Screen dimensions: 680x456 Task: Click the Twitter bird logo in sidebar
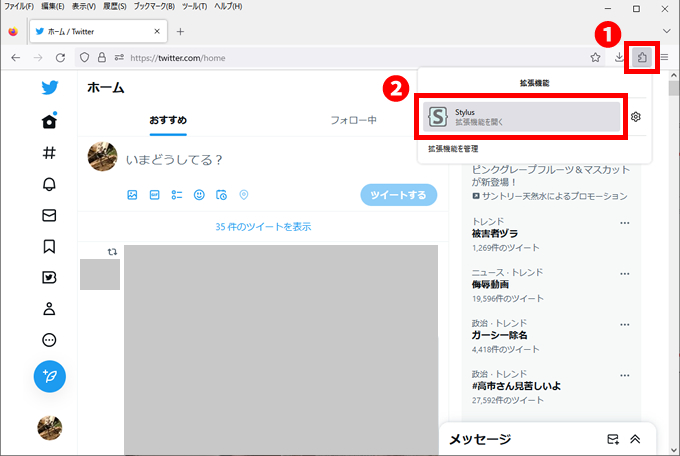click(x=49, y=88)
